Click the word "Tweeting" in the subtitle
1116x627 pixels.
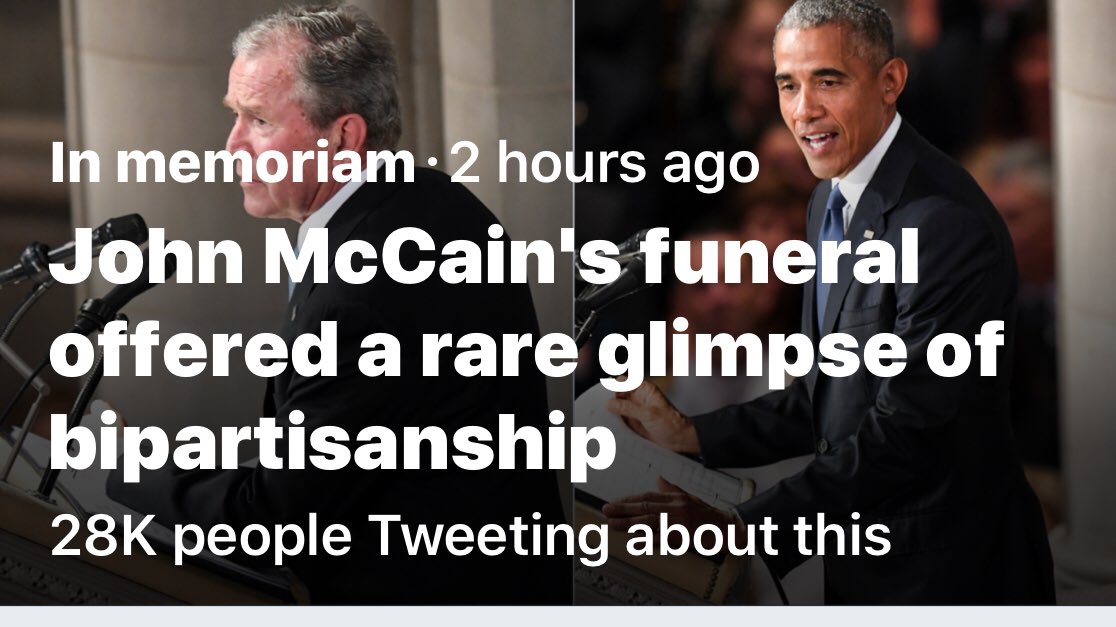coord(488,537)
